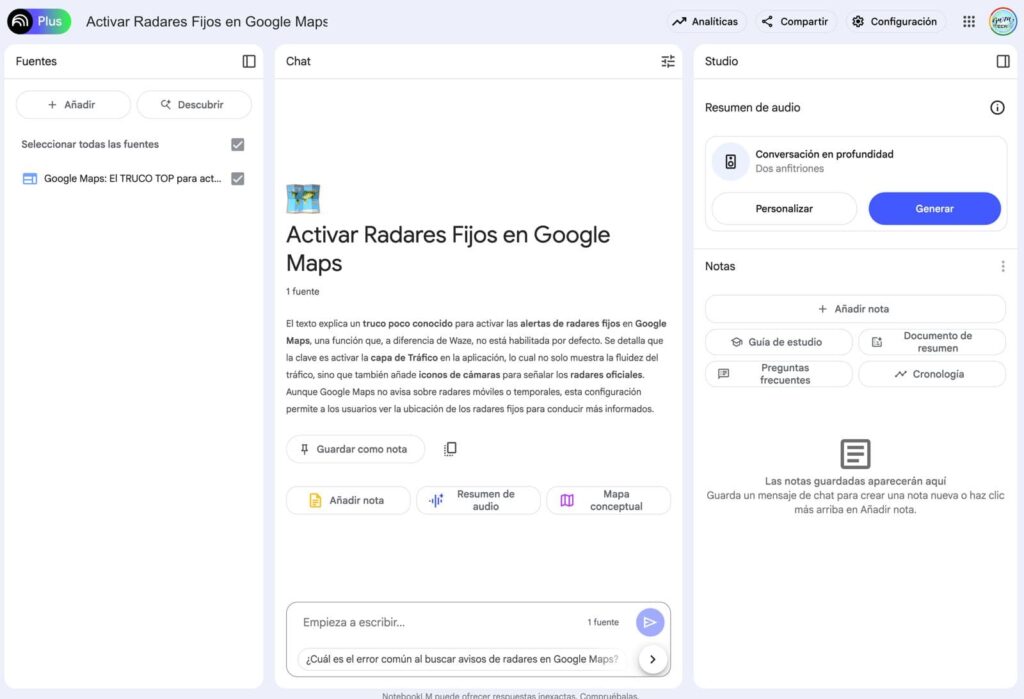Open Notas more options menu

point(1003,267)
